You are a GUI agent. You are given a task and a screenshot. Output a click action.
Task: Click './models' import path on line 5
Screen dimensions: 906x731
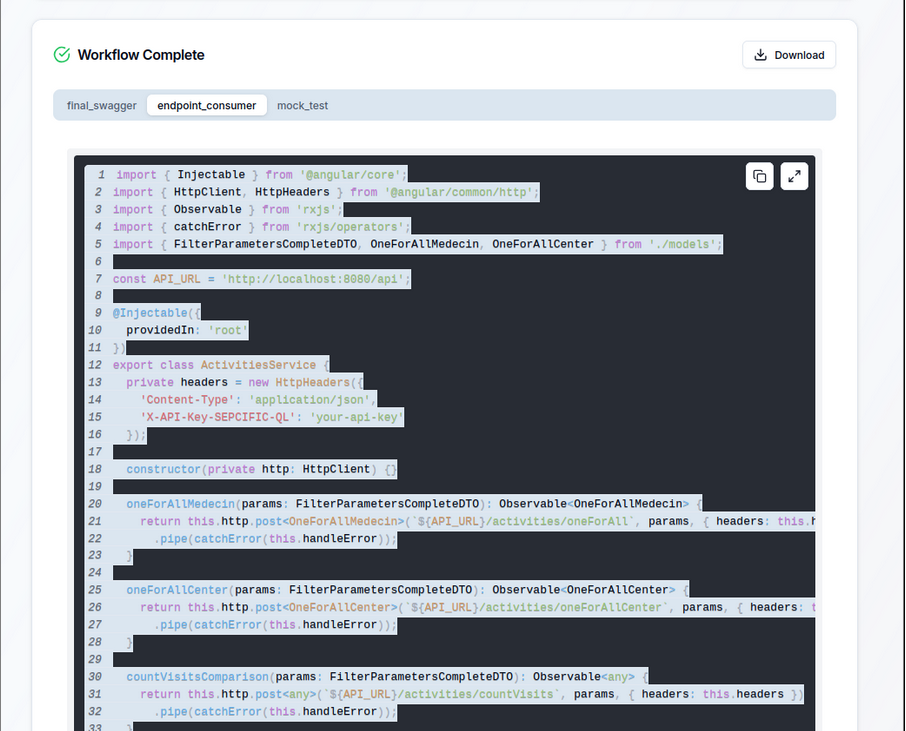click(x=682, y=244)
